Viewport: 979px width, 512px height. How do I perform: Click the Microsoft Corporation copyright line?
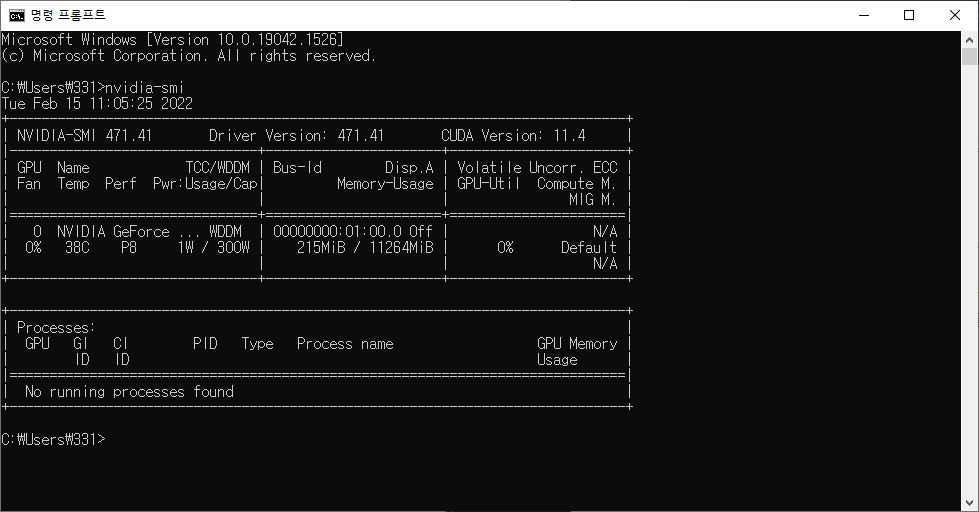point(189,56)
